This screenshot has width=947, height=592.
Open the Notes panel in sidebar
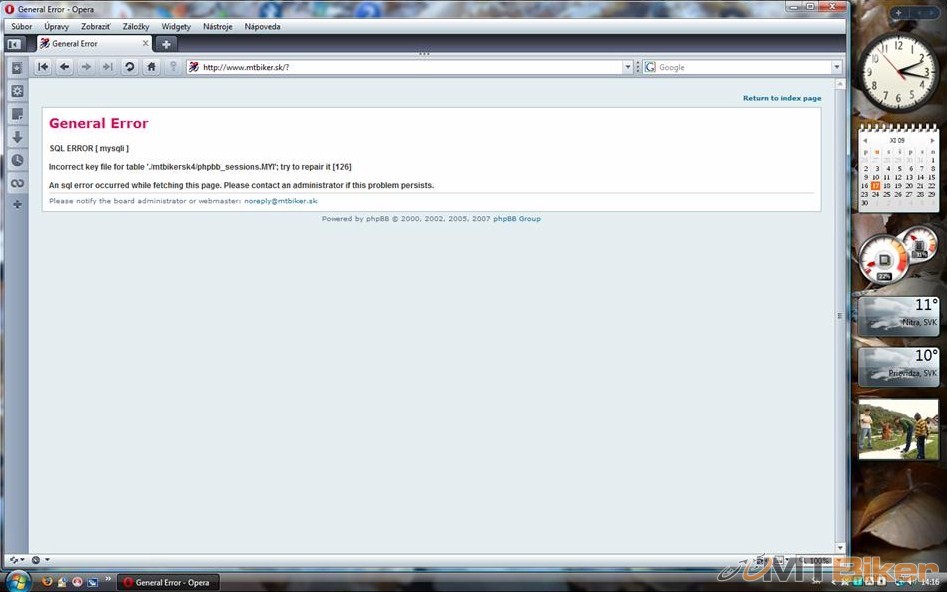17,114
